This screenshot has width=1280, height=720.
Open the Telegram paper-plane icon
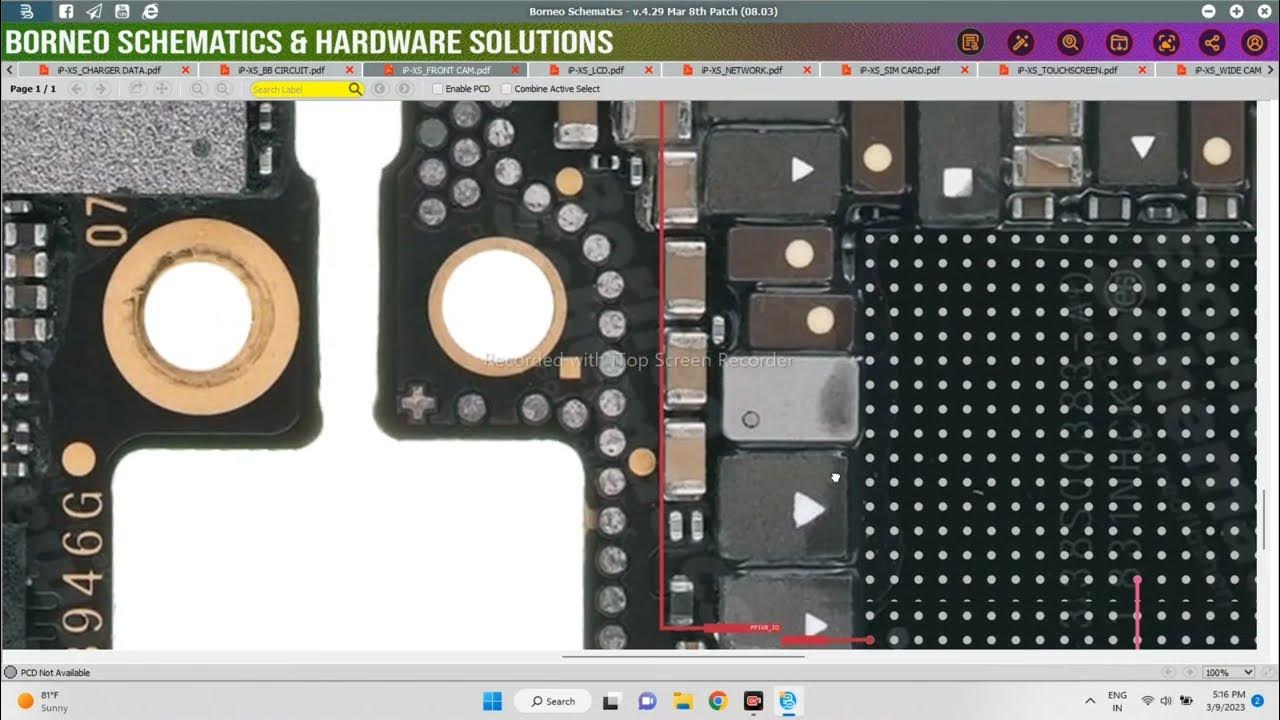(x=94, y=11)
